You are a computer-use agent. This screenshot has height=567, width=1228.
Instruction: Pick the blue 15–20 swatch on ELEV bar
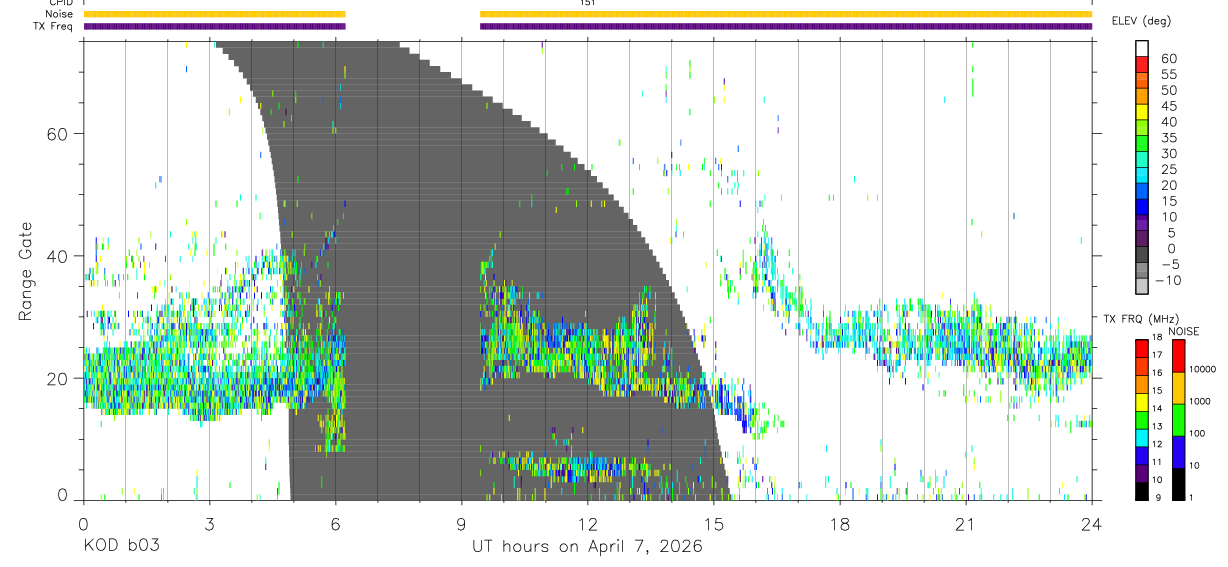click(1142, 190)
